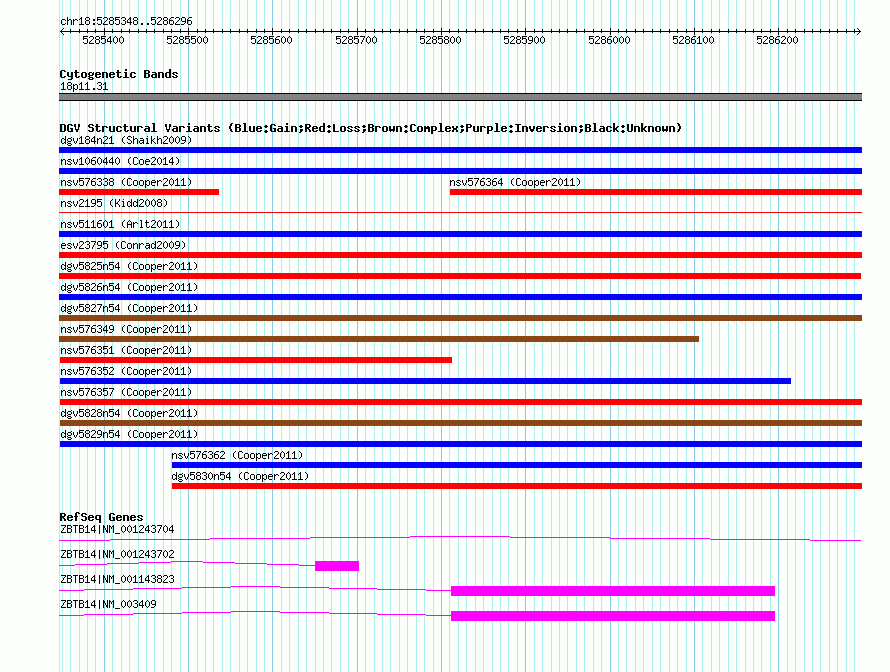Screen dimensions: 890x672
Task: Select variant label dgv184n21 (Shaikh2009)
Action: point(126,140)
